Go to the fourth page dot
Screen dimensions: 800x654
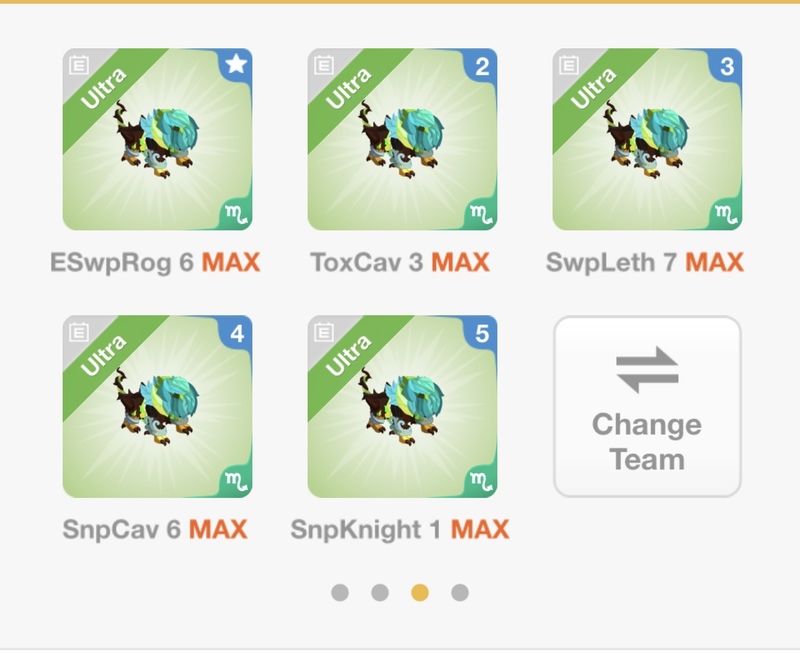(460, 593)
